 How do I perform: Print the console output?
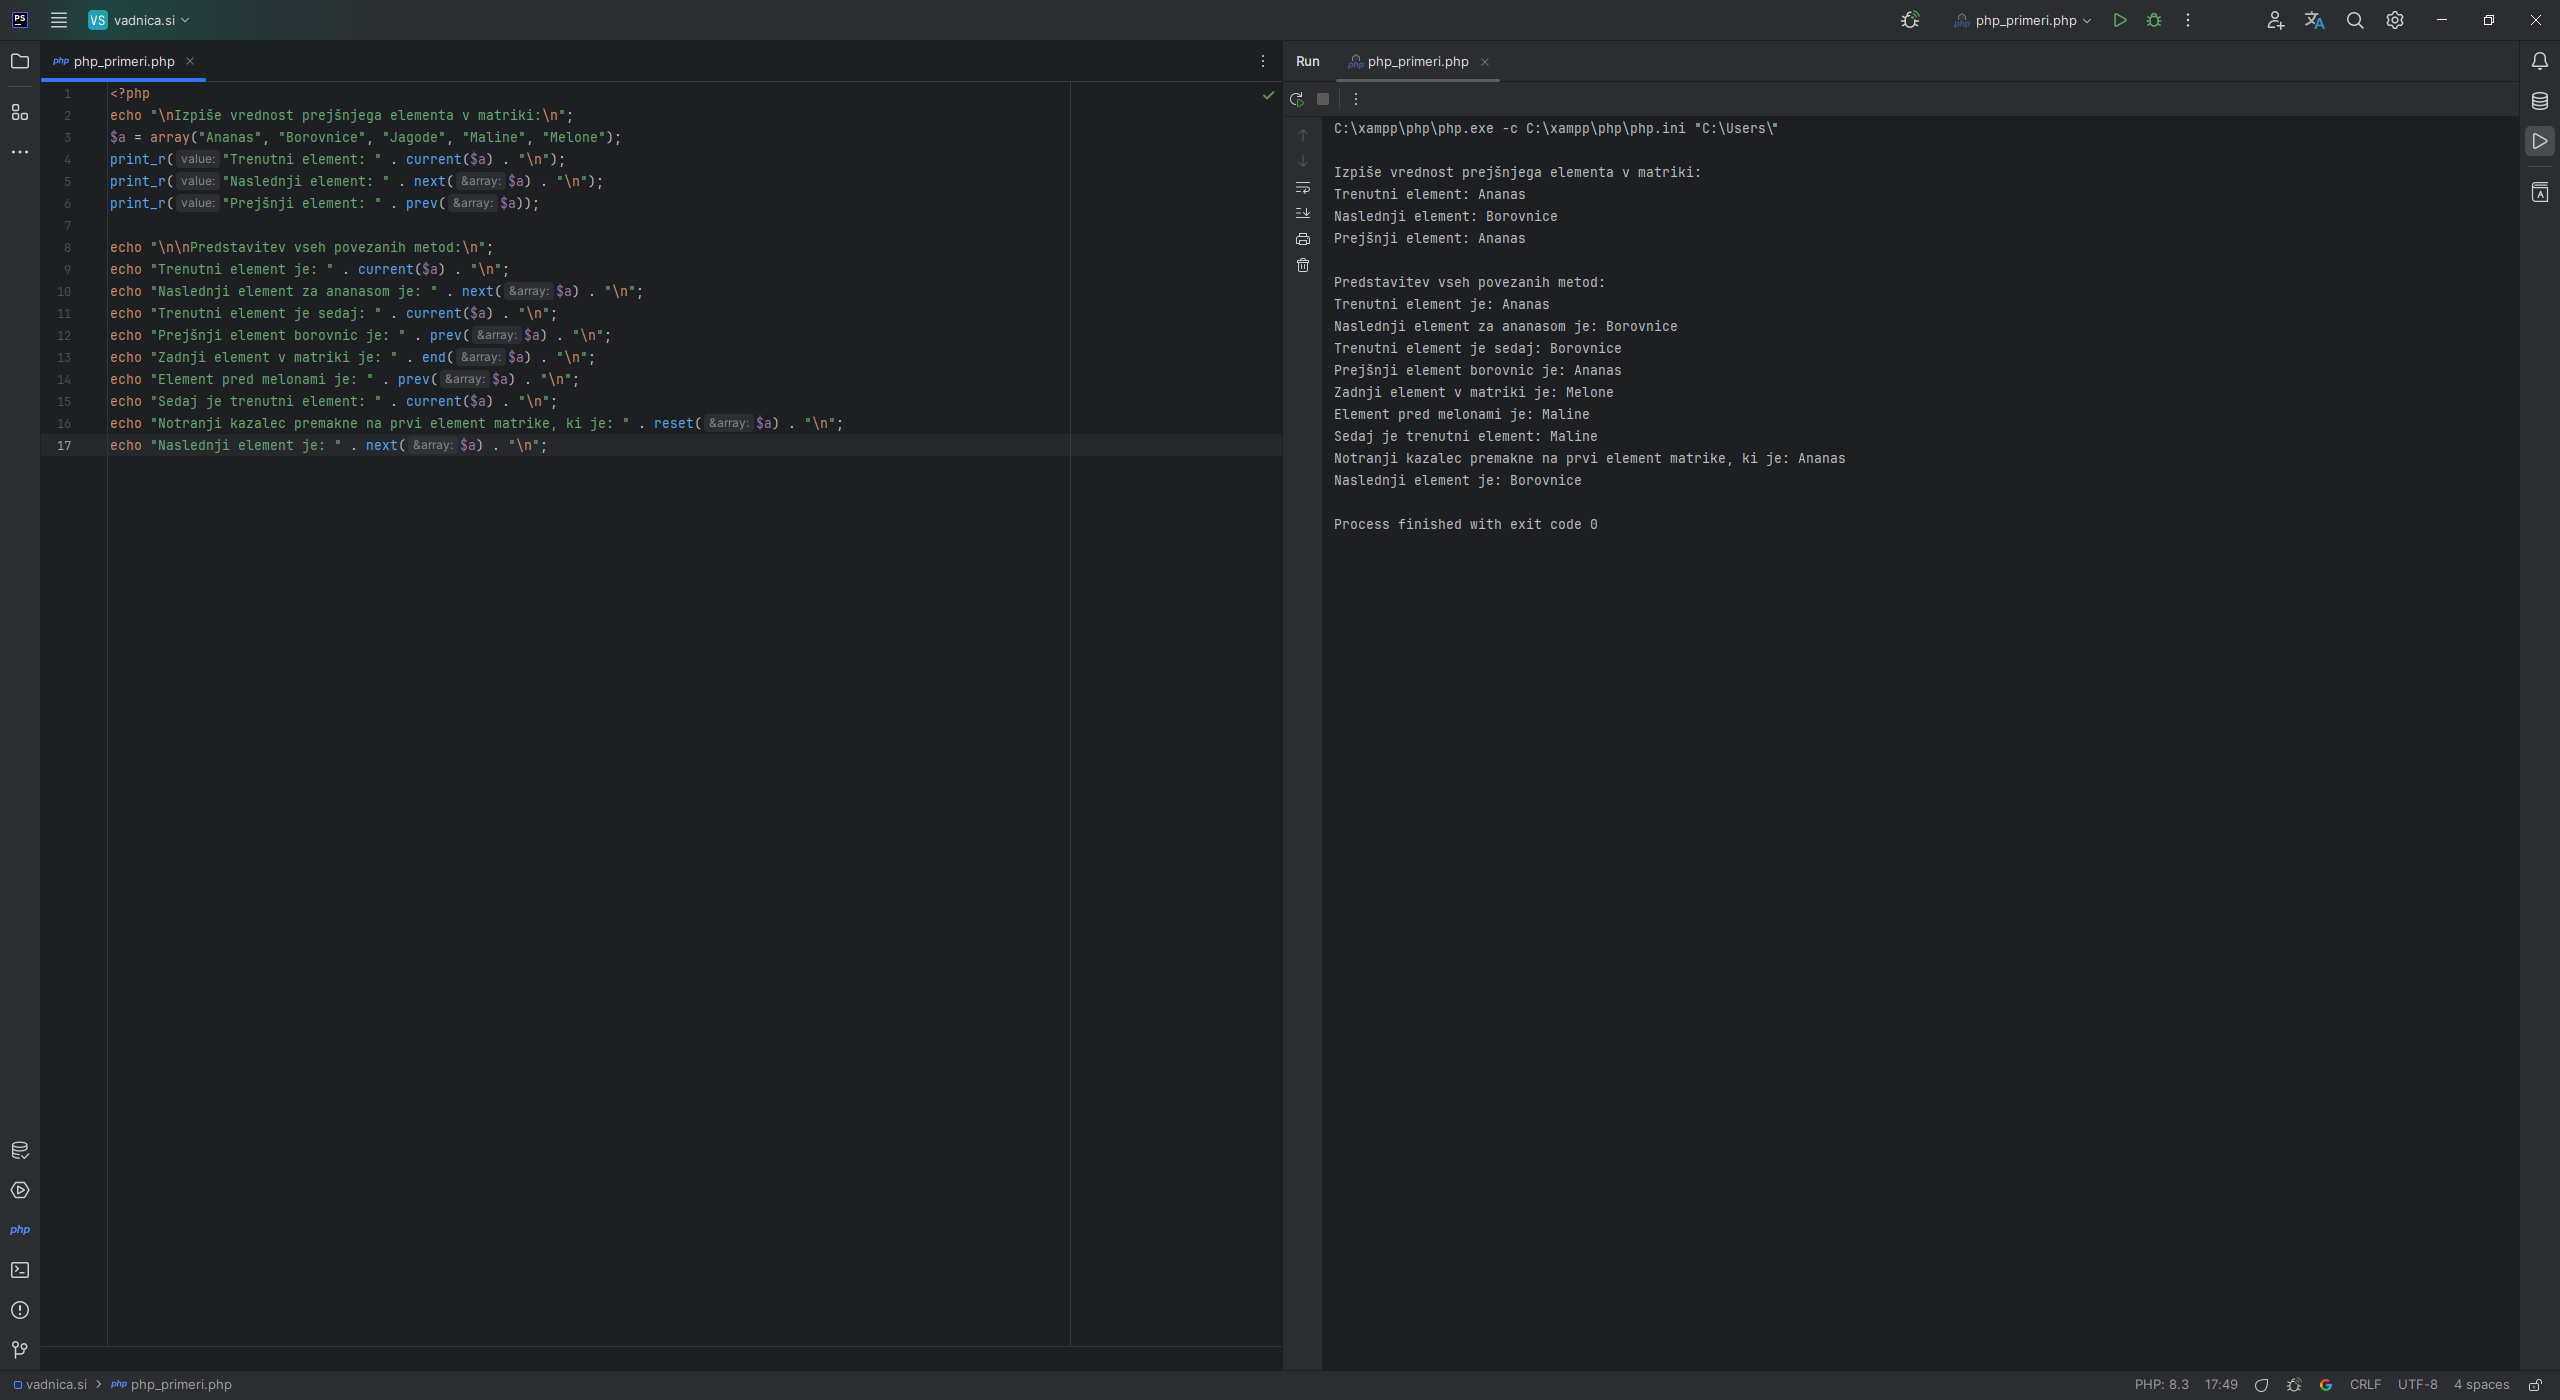(1303, 239)
